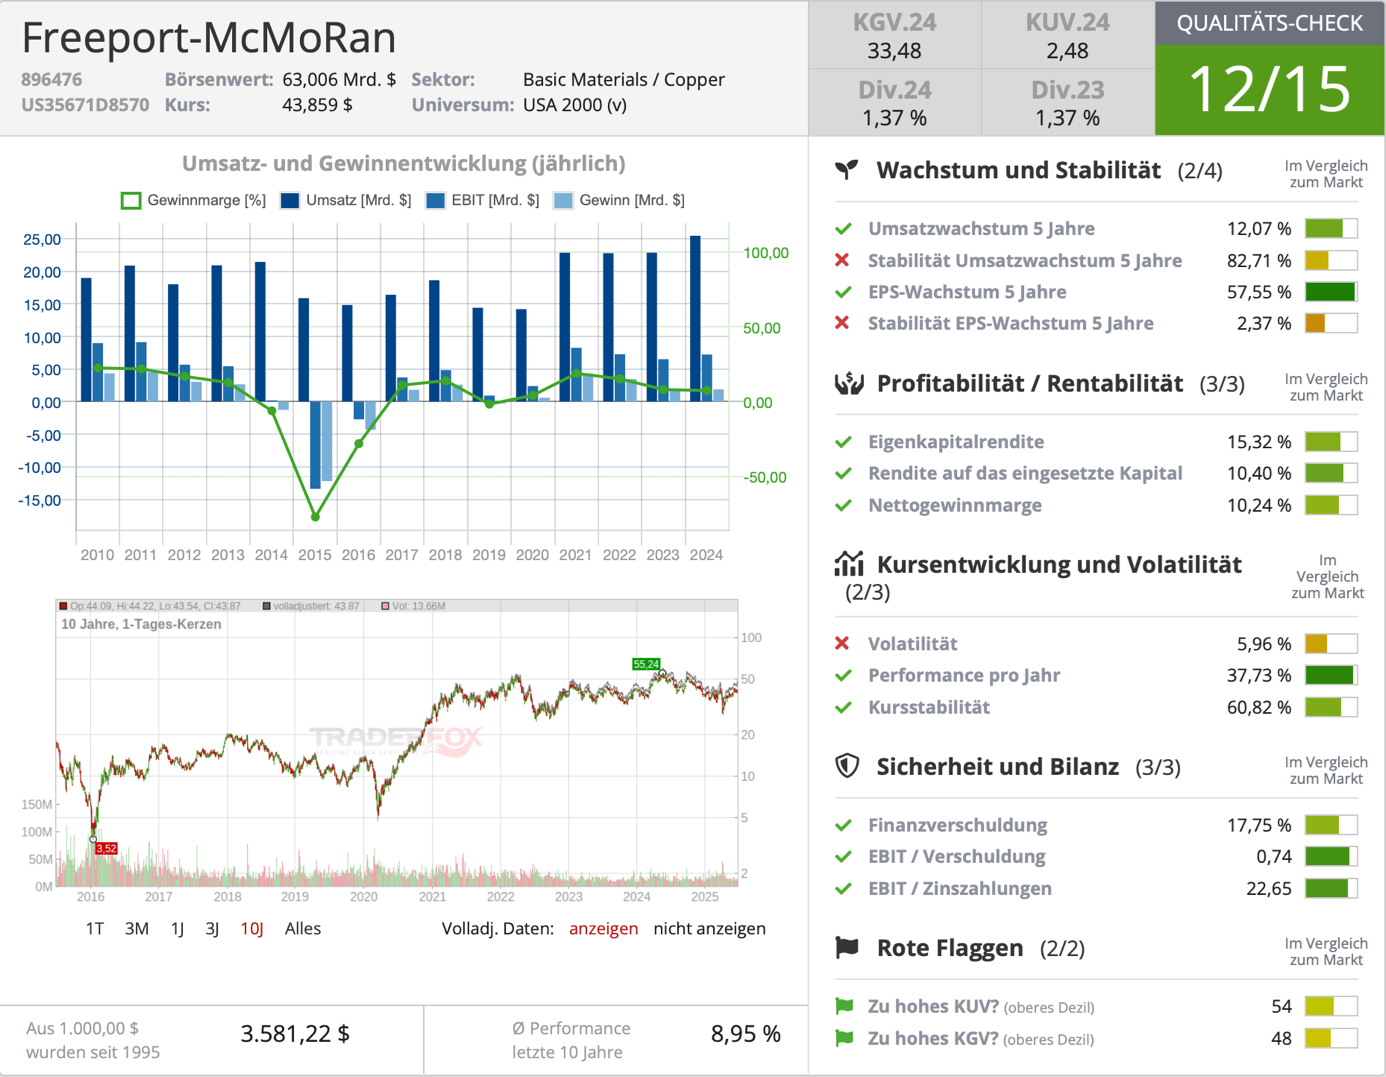Click the red X next to Volatilität
This screenshot has width=1386, height=1077.
coord(842,643)
